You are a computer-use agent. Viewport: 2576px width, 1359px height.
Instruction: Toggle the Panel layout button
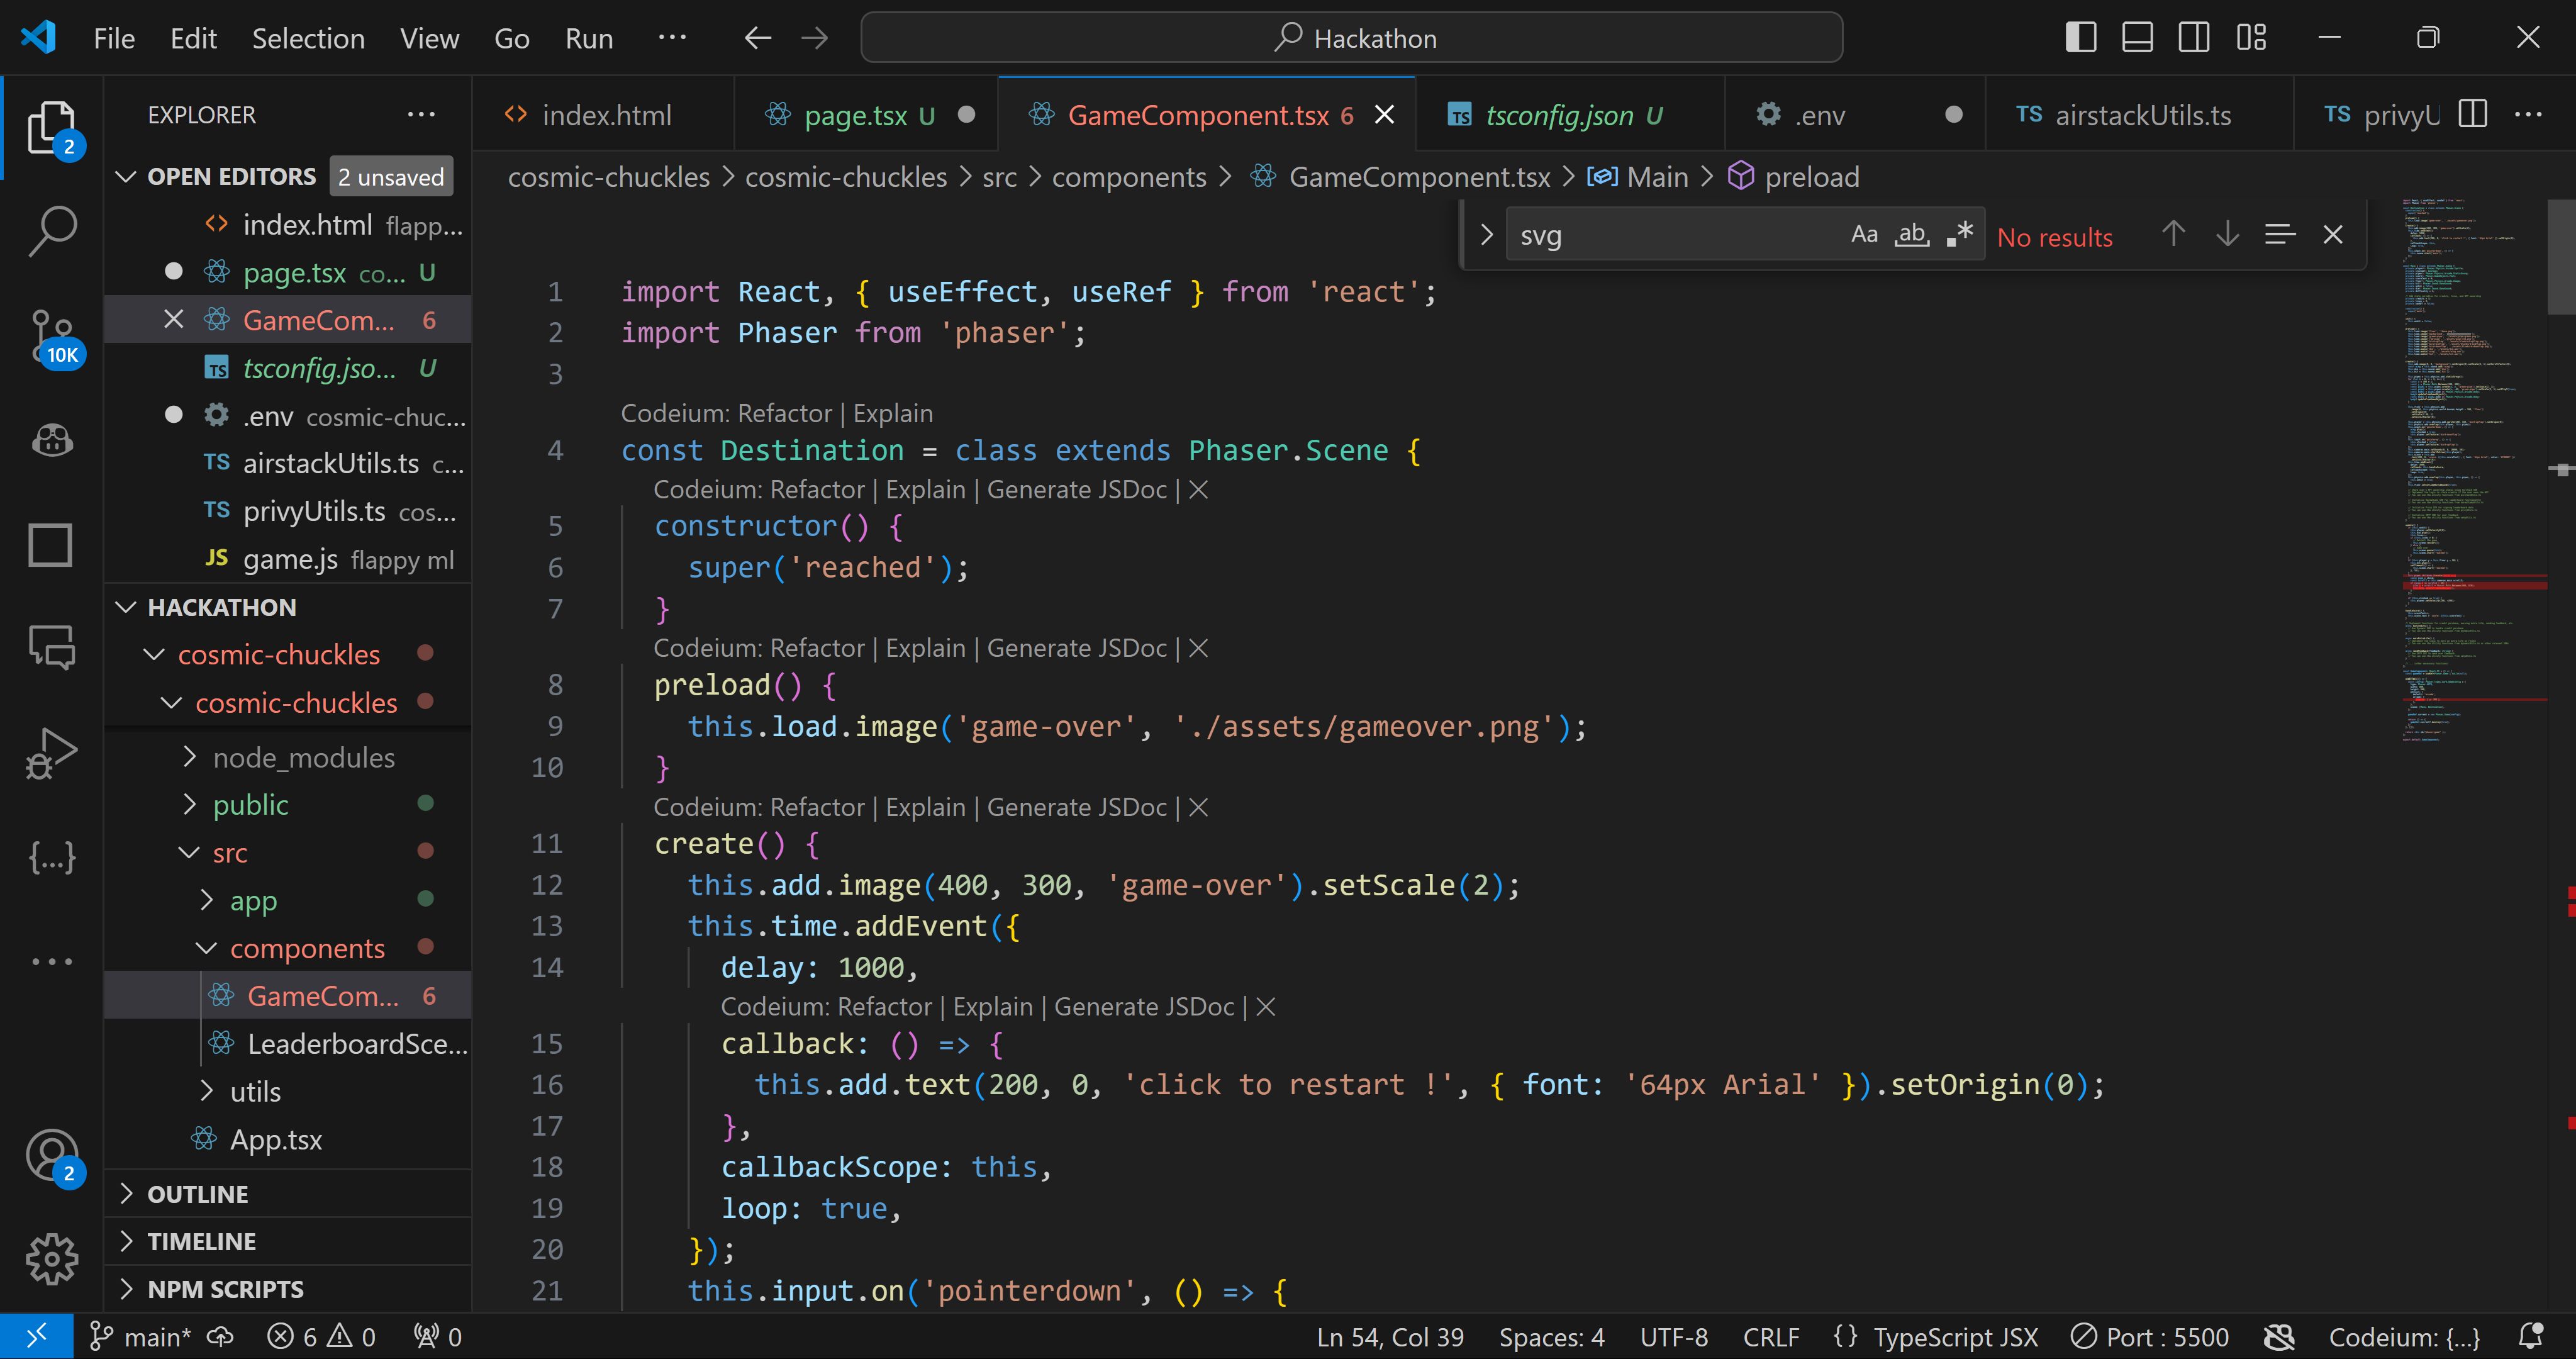[2138, 38]
